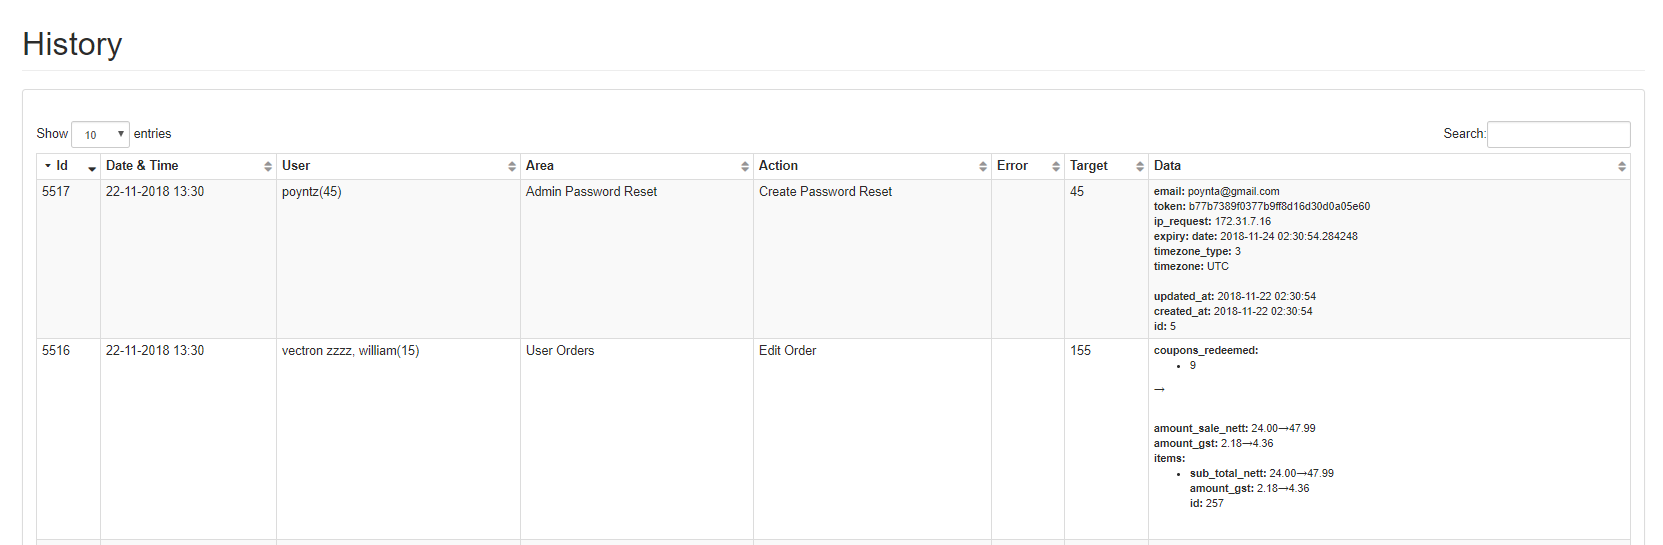Click the Id column descending sort arrow
The image size is (1663, 545).
pyautogui.click(x=92, y=167)
